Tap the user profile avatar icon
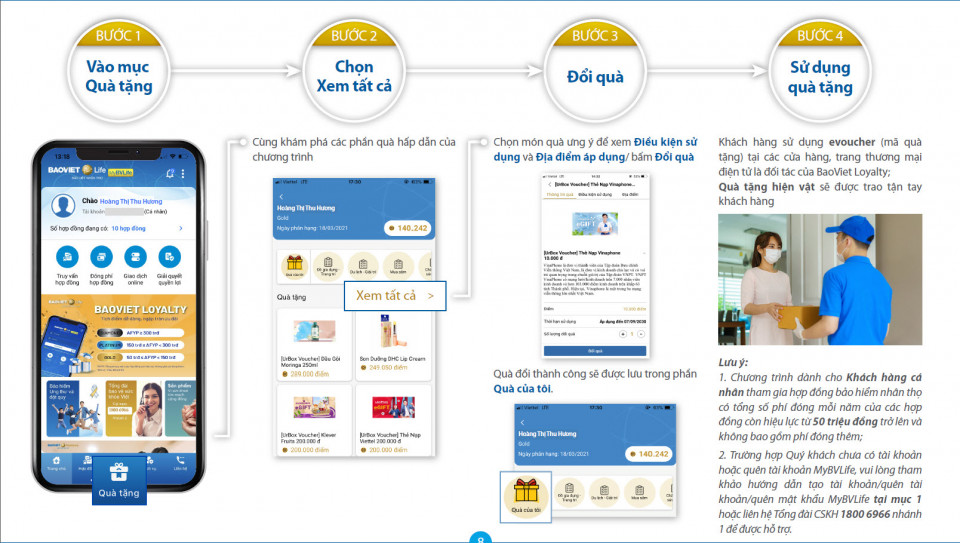 (63, 206)
